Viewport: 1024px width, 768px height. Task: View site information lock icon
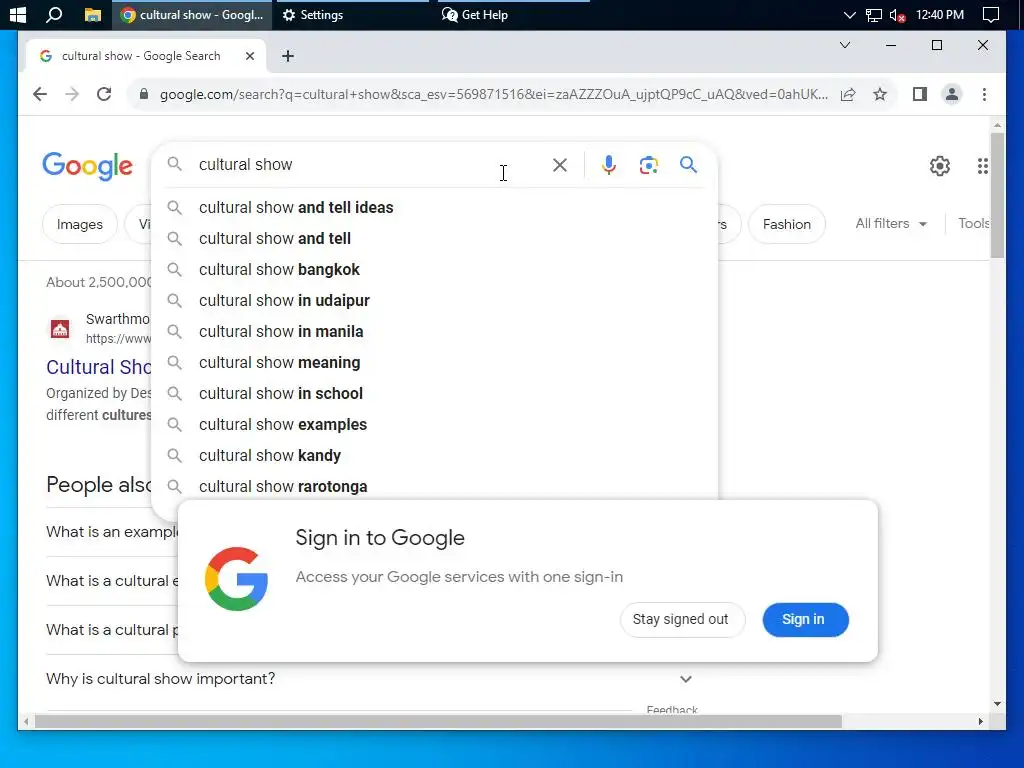point(144,94)
